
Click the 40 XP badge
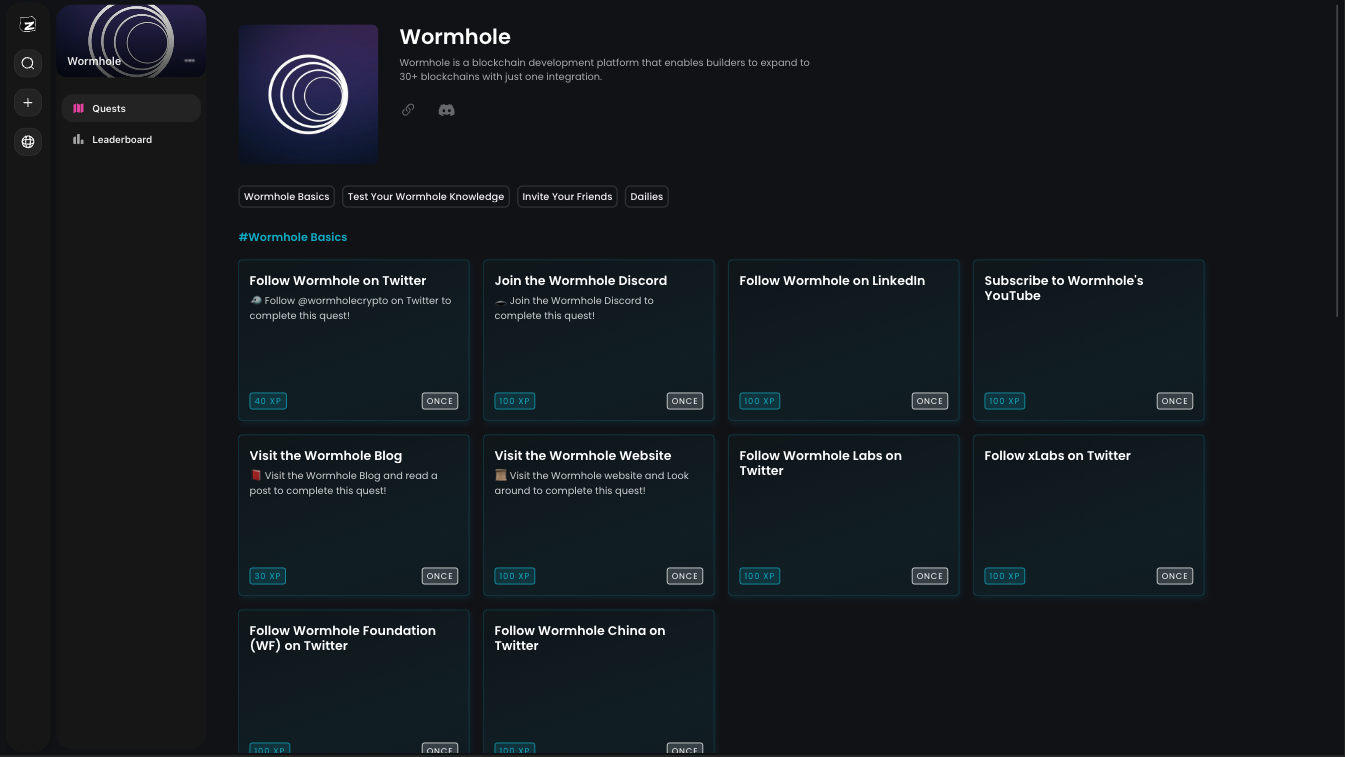coord(267,400)
